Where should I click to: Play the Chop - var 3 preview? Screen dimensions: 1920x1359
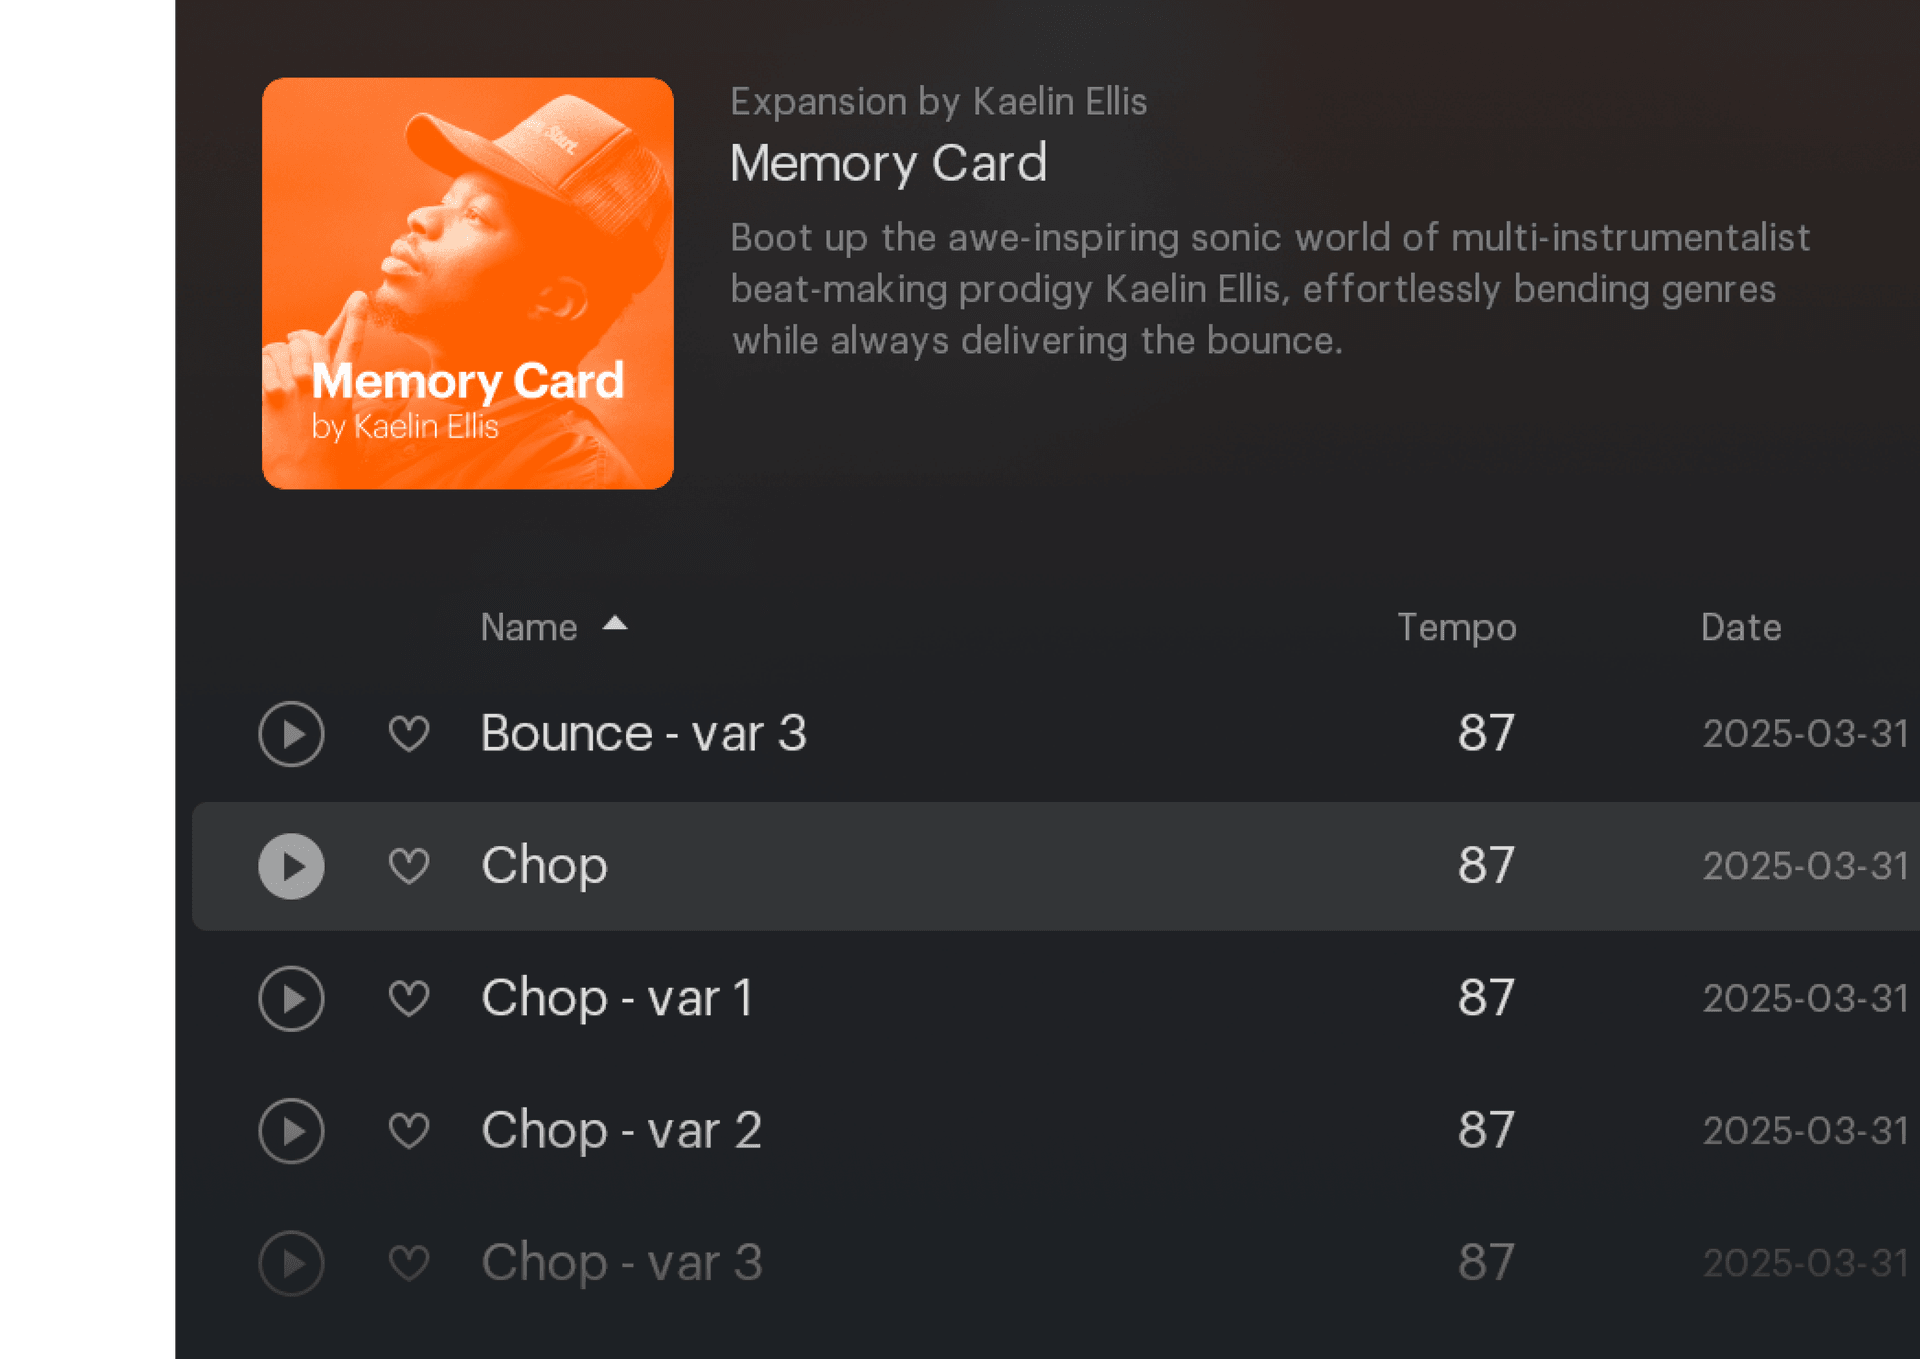(x=291, y=1263)
